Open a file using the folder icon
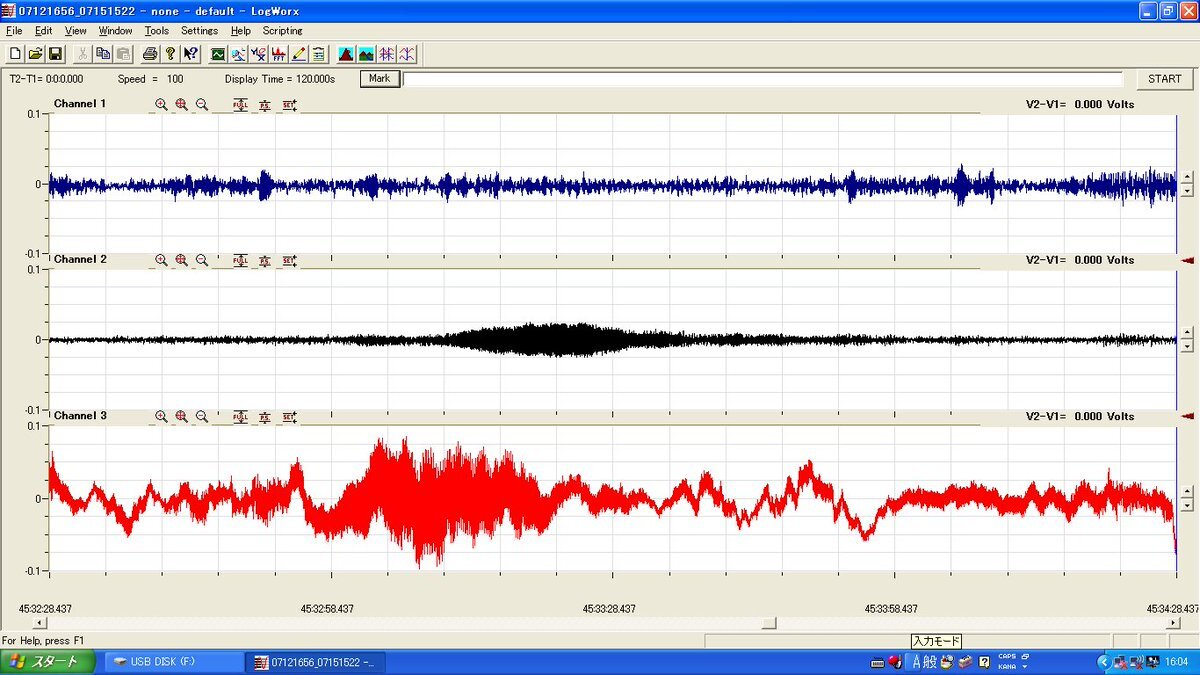1200x675 pixels. [x=35, y=54]
